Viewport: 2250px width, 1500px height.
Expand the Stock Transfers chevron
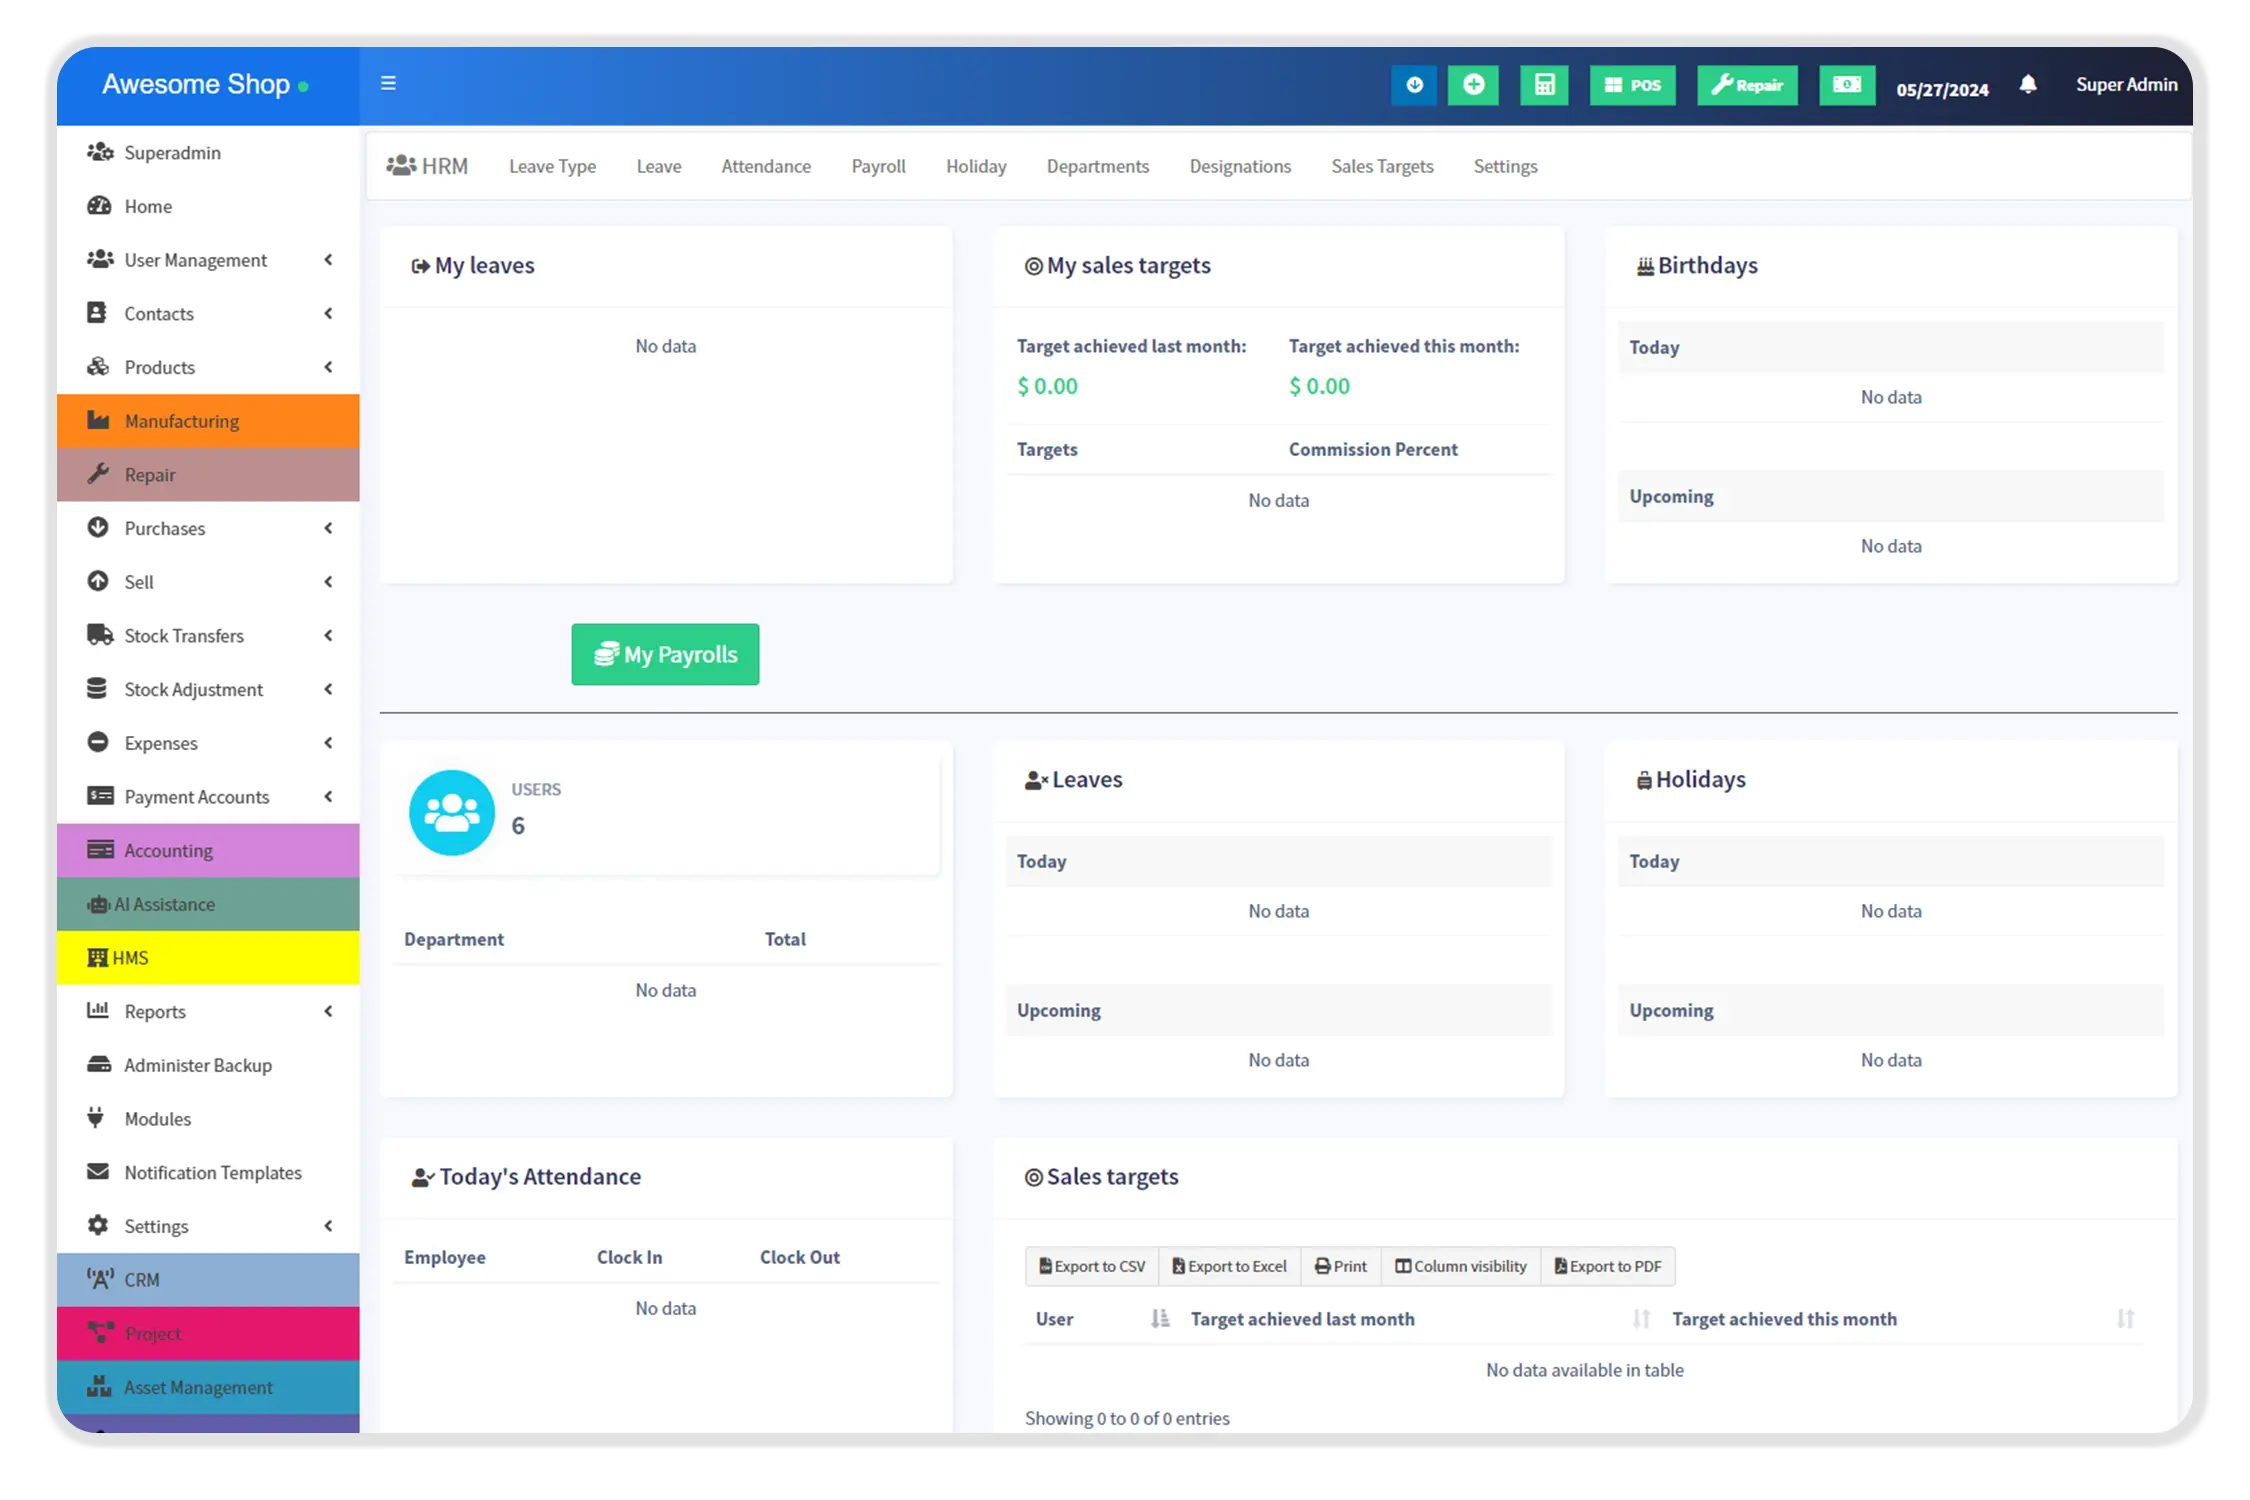pyautogui.click(x=328, y=636)
